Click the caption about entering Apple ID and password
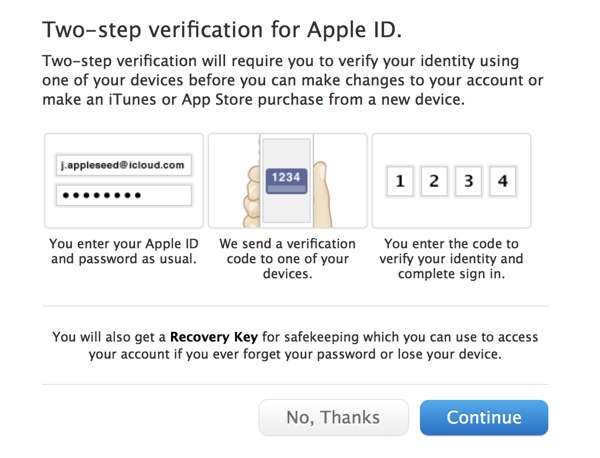Screen dimensions: 600x458 125,251
